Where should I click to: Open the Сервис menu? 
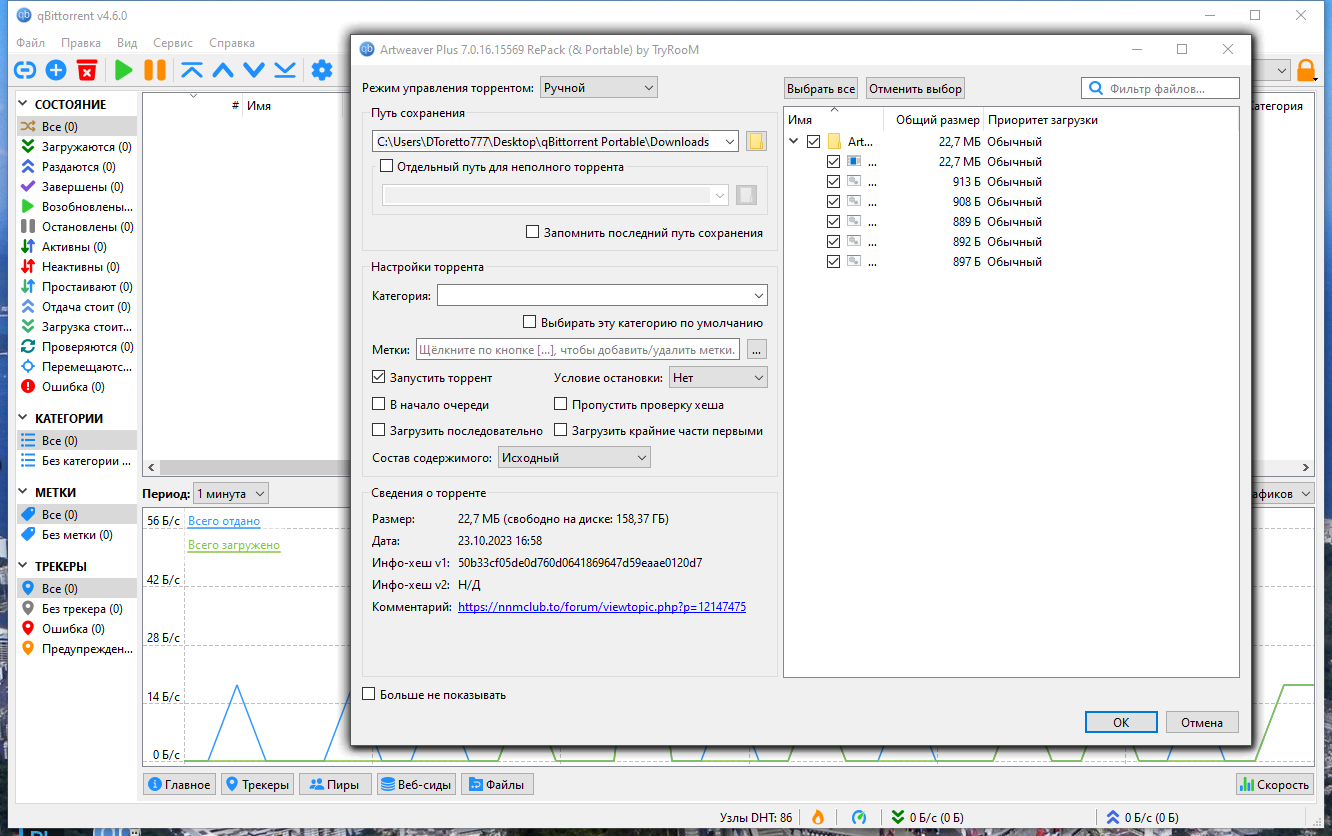point(173,43)
